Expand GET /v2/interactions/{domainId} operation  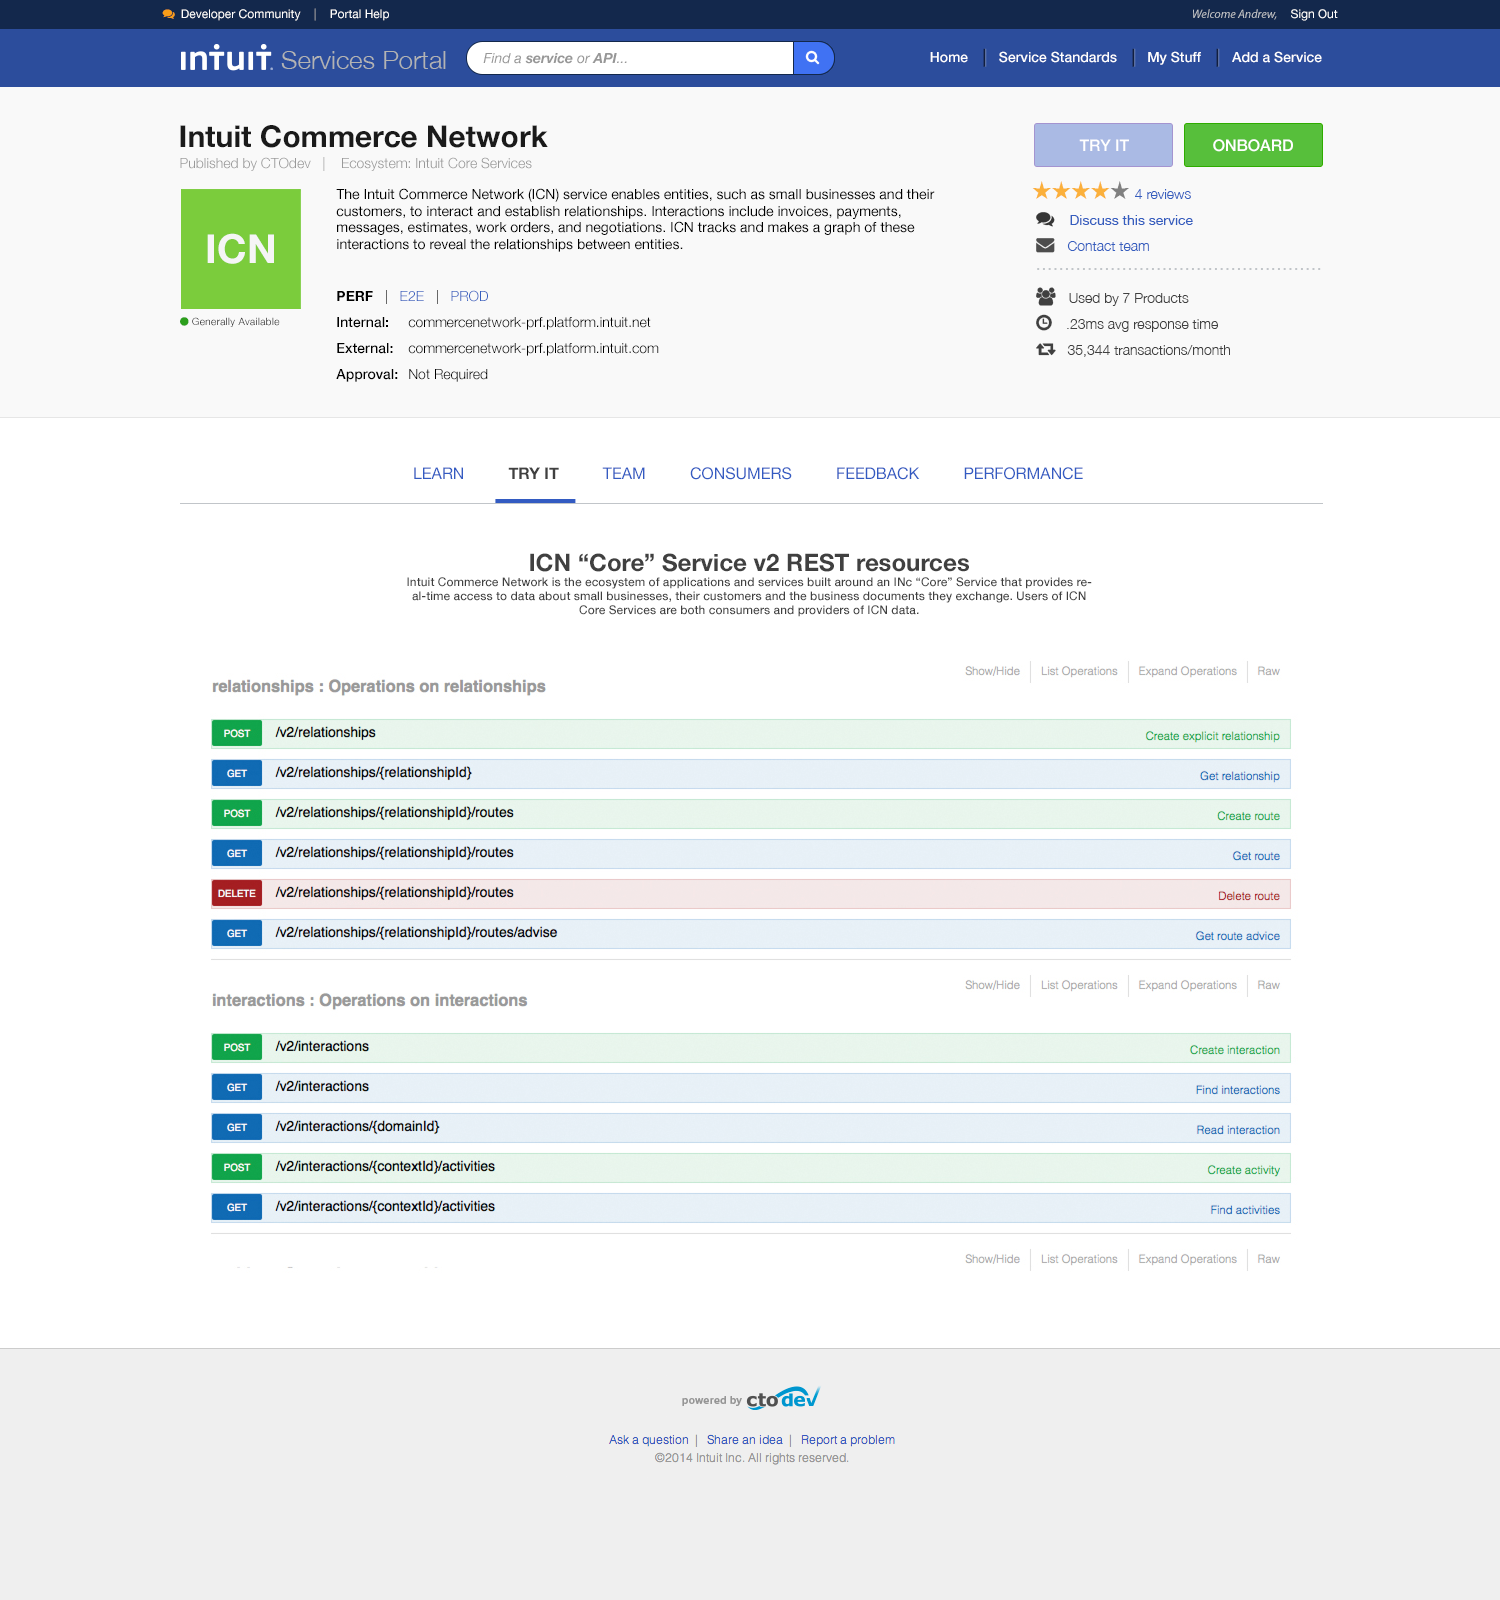751,1127
